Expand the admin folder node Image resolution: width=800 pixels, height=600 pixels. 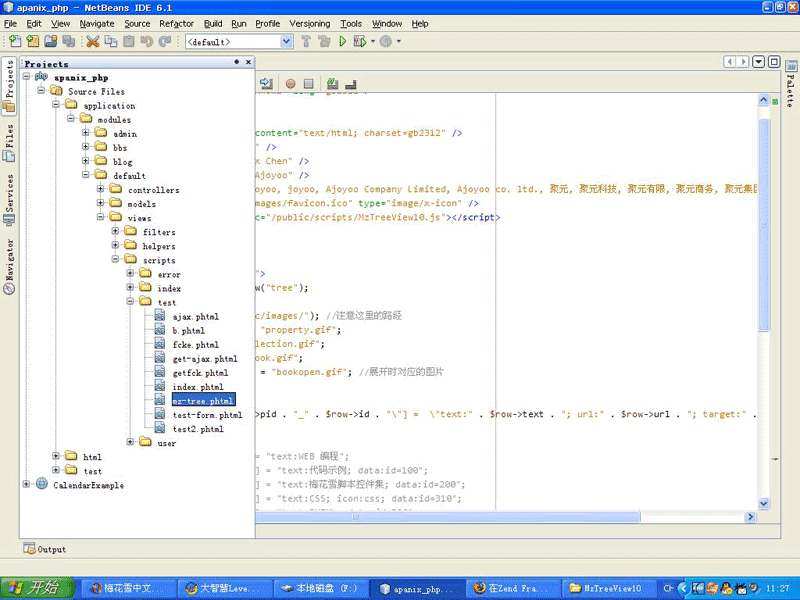tap(87, 133)
